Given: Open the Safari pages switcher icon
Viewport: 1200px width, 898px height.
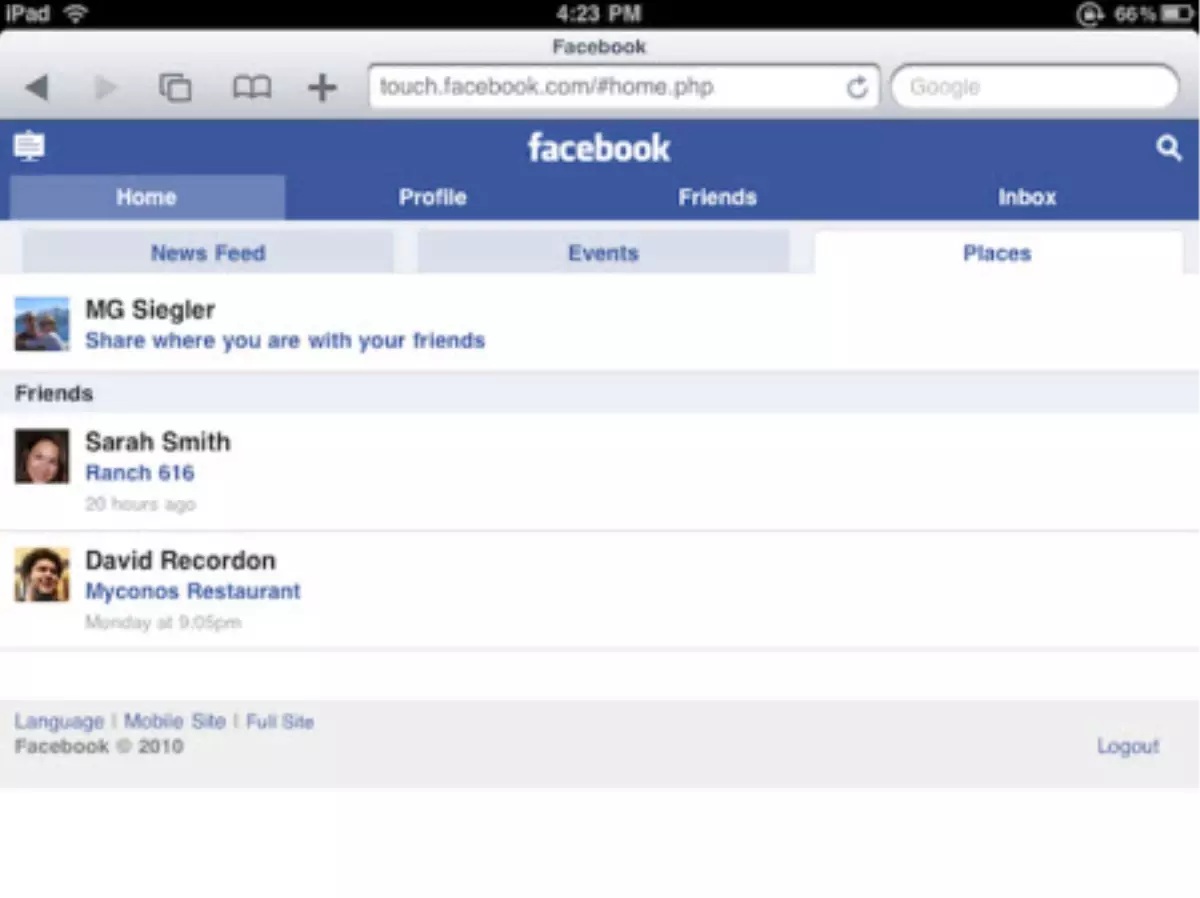Looking at the screenshot, I should click(x=175, y=88).
